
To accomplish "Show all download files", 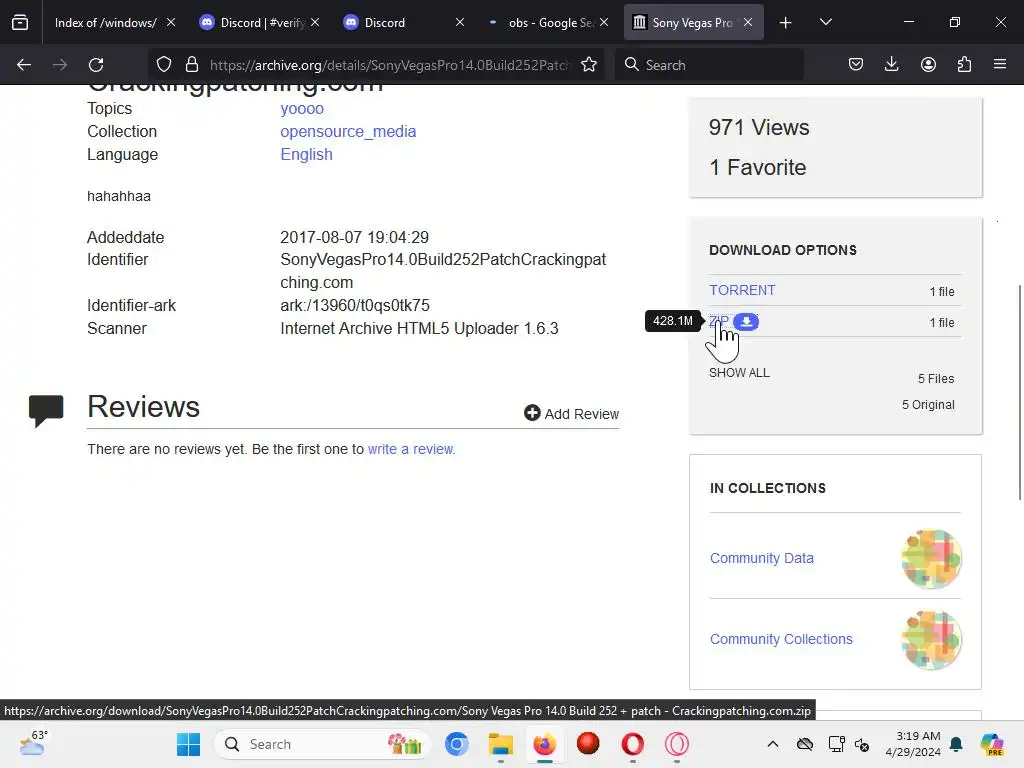I will pyautogui.click(x=739, y=373).
